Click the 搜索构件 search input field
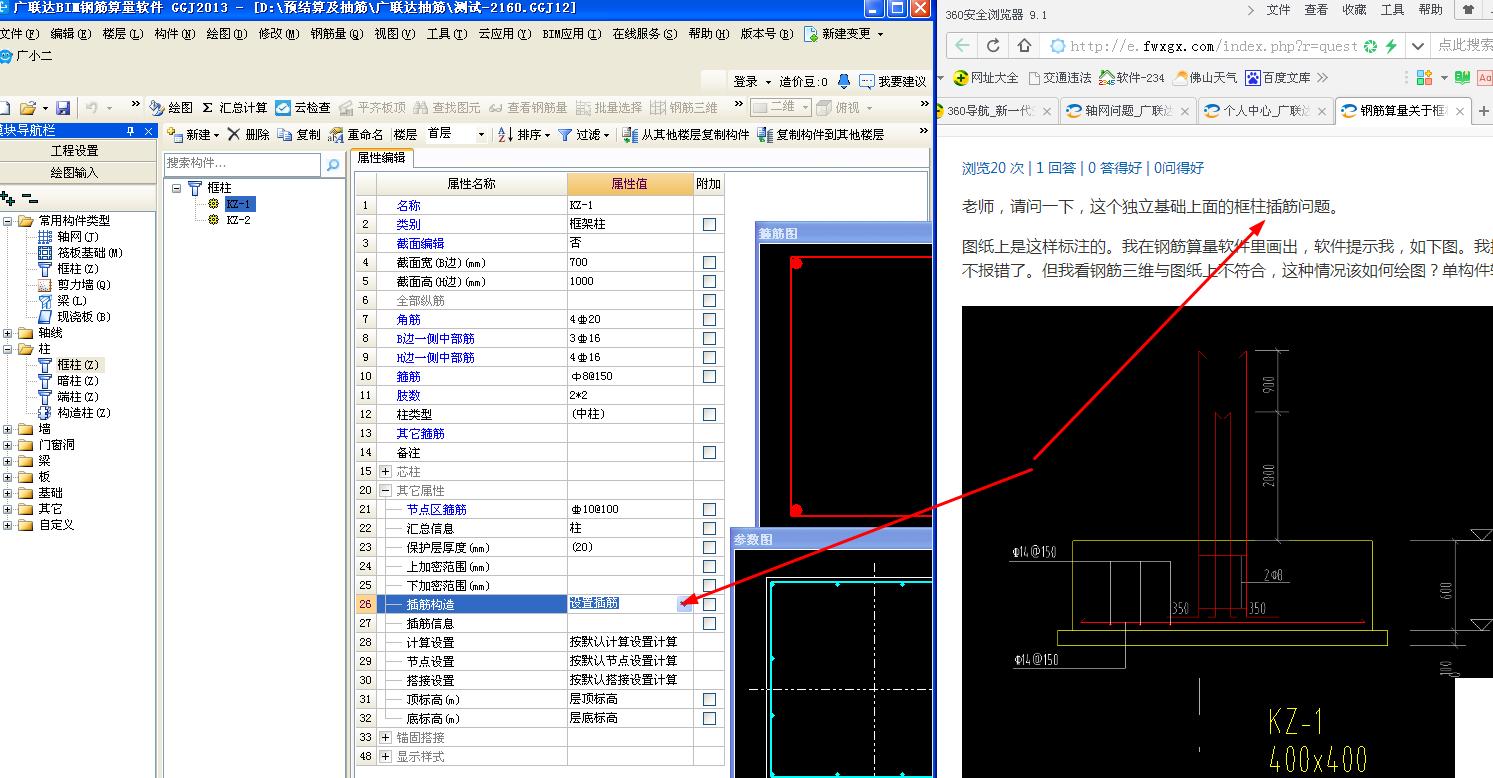Image resolution: width=1493 pixels, height=778 pixels. [243, 164]
